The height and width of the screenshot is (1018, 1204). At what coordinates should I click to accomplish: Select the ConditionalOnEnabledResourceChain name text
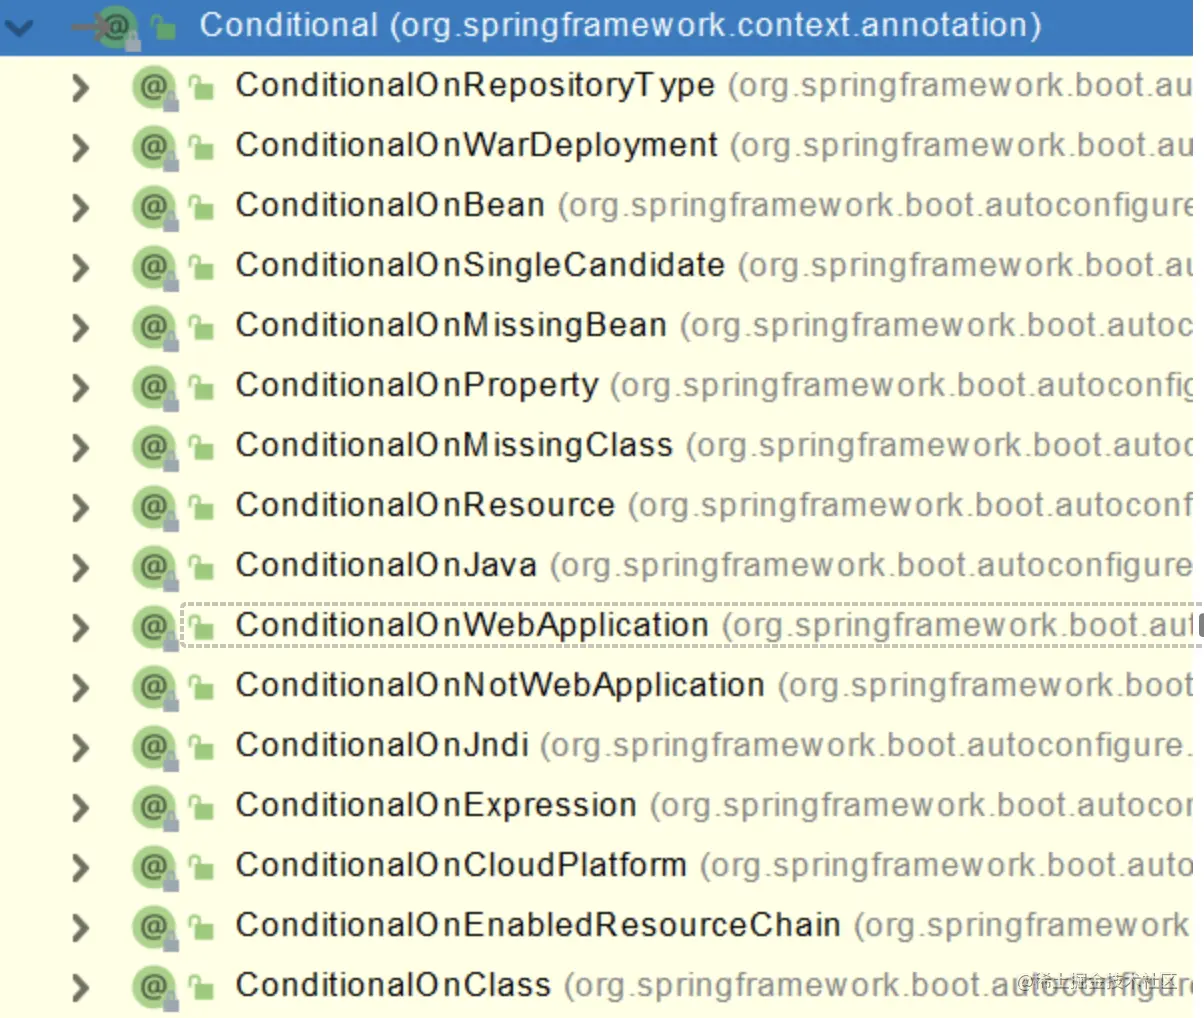point(538,926)
